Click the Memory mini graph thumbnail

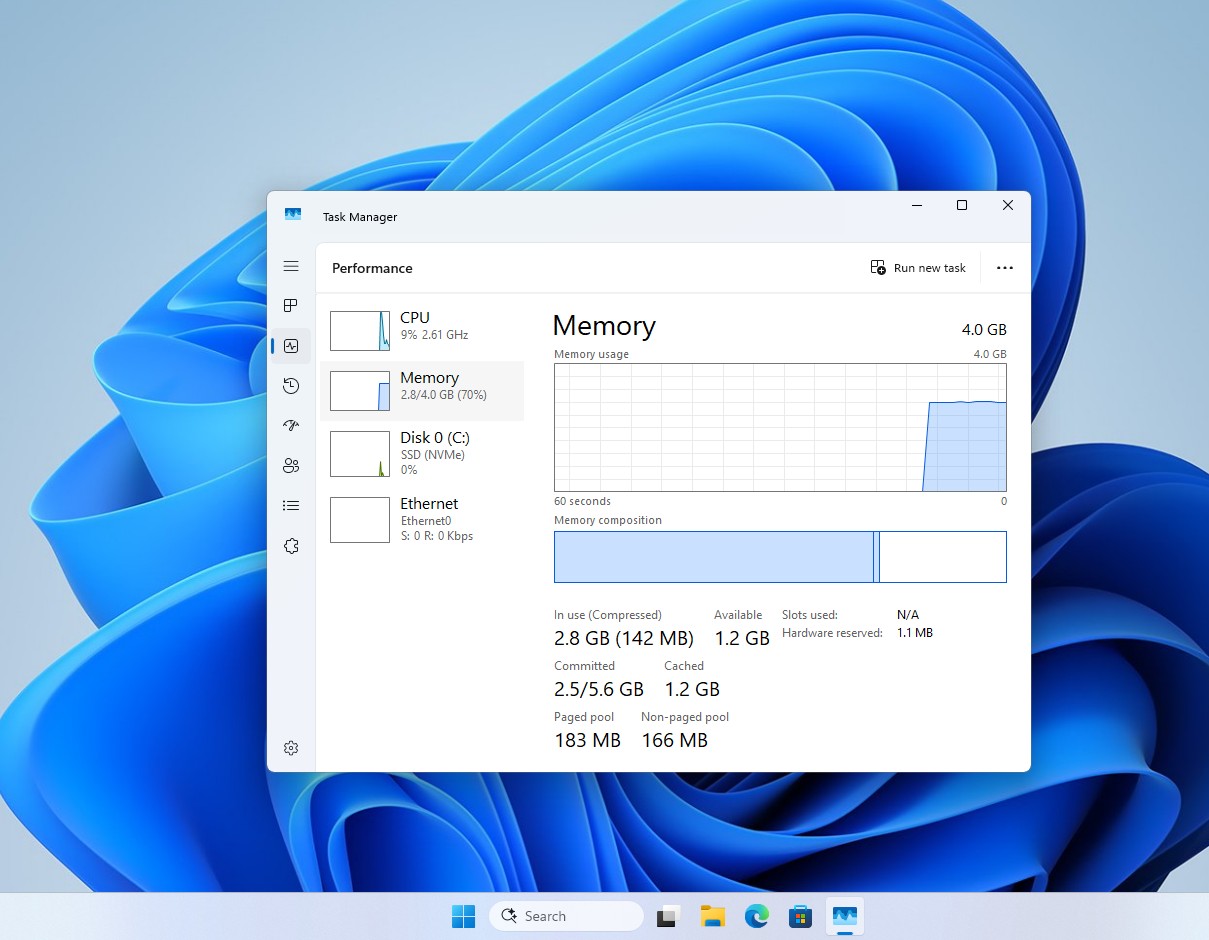coord(360,391)
